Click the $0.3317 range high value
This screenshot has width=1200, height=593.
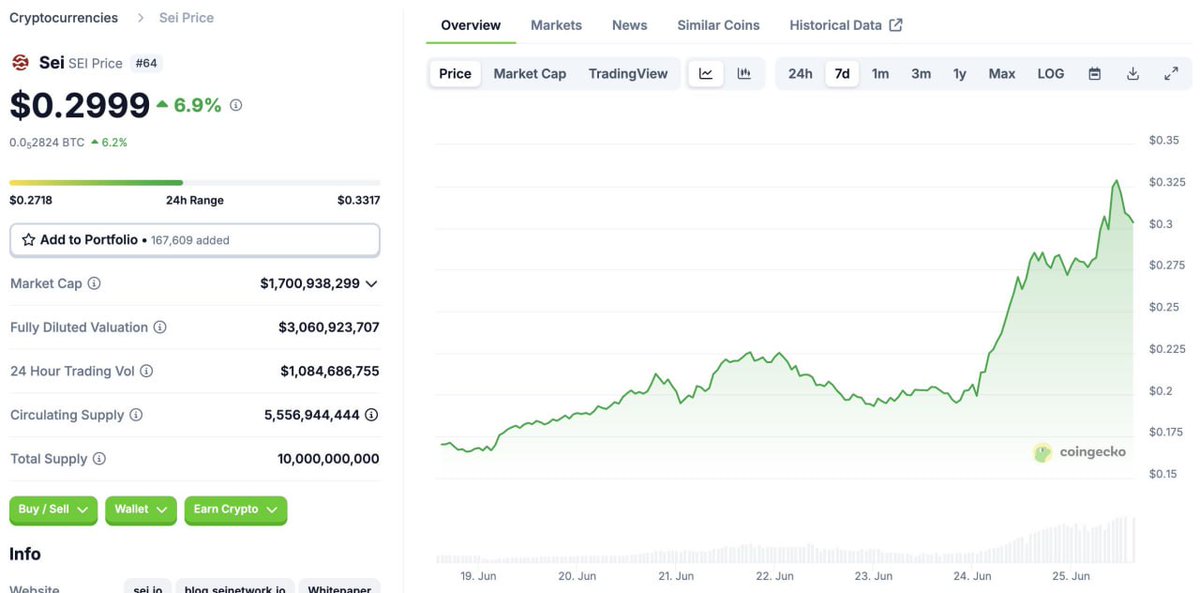(358, 200)
